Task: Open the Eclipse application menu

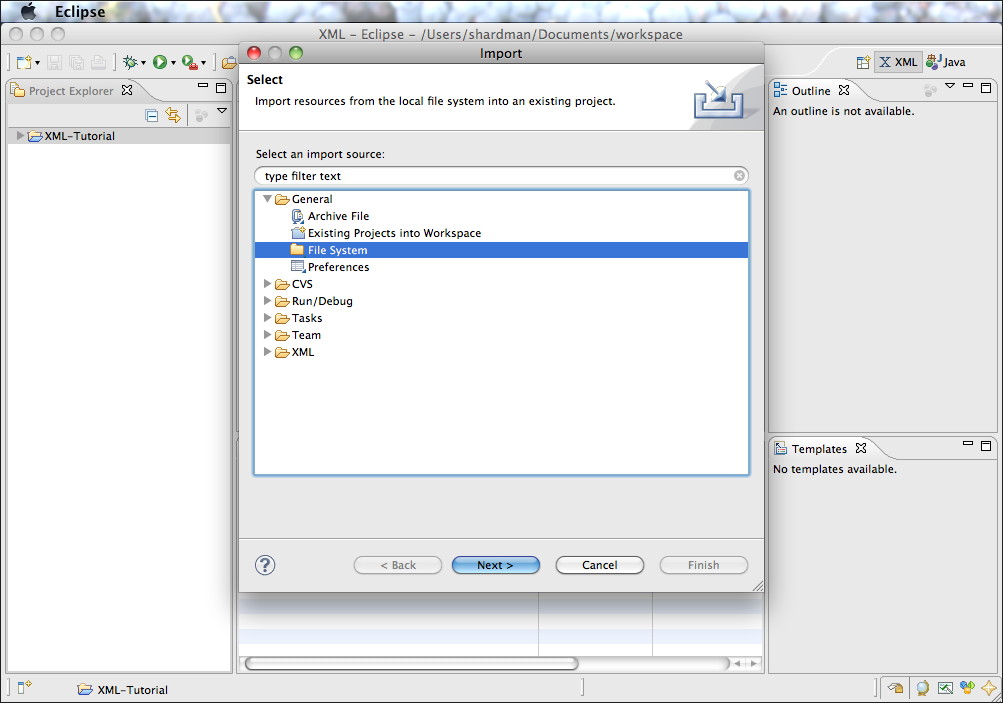Action: coord(80,12)
